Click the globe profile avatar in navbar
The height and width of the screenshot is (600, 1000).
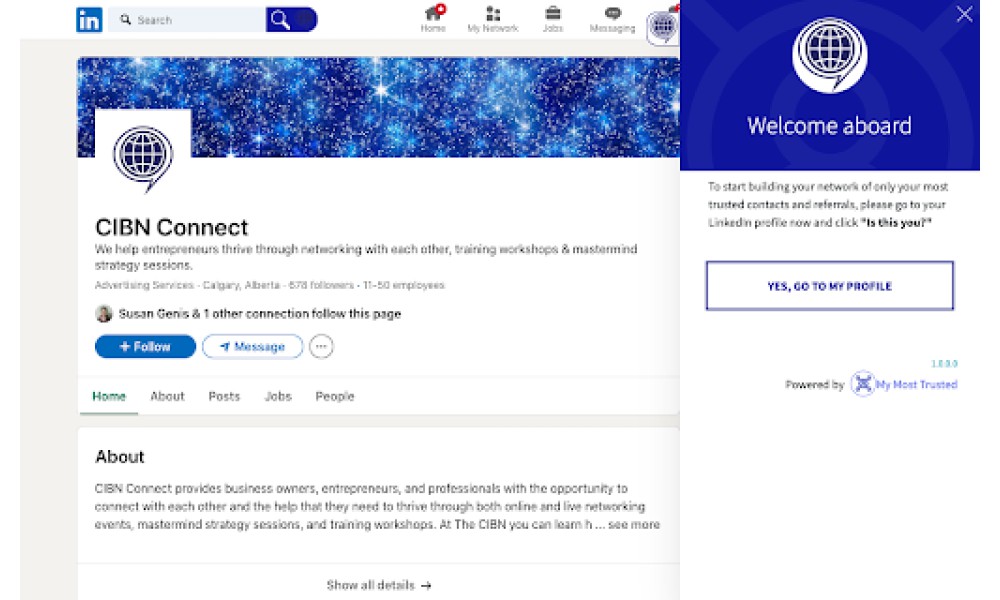point(663,27)
